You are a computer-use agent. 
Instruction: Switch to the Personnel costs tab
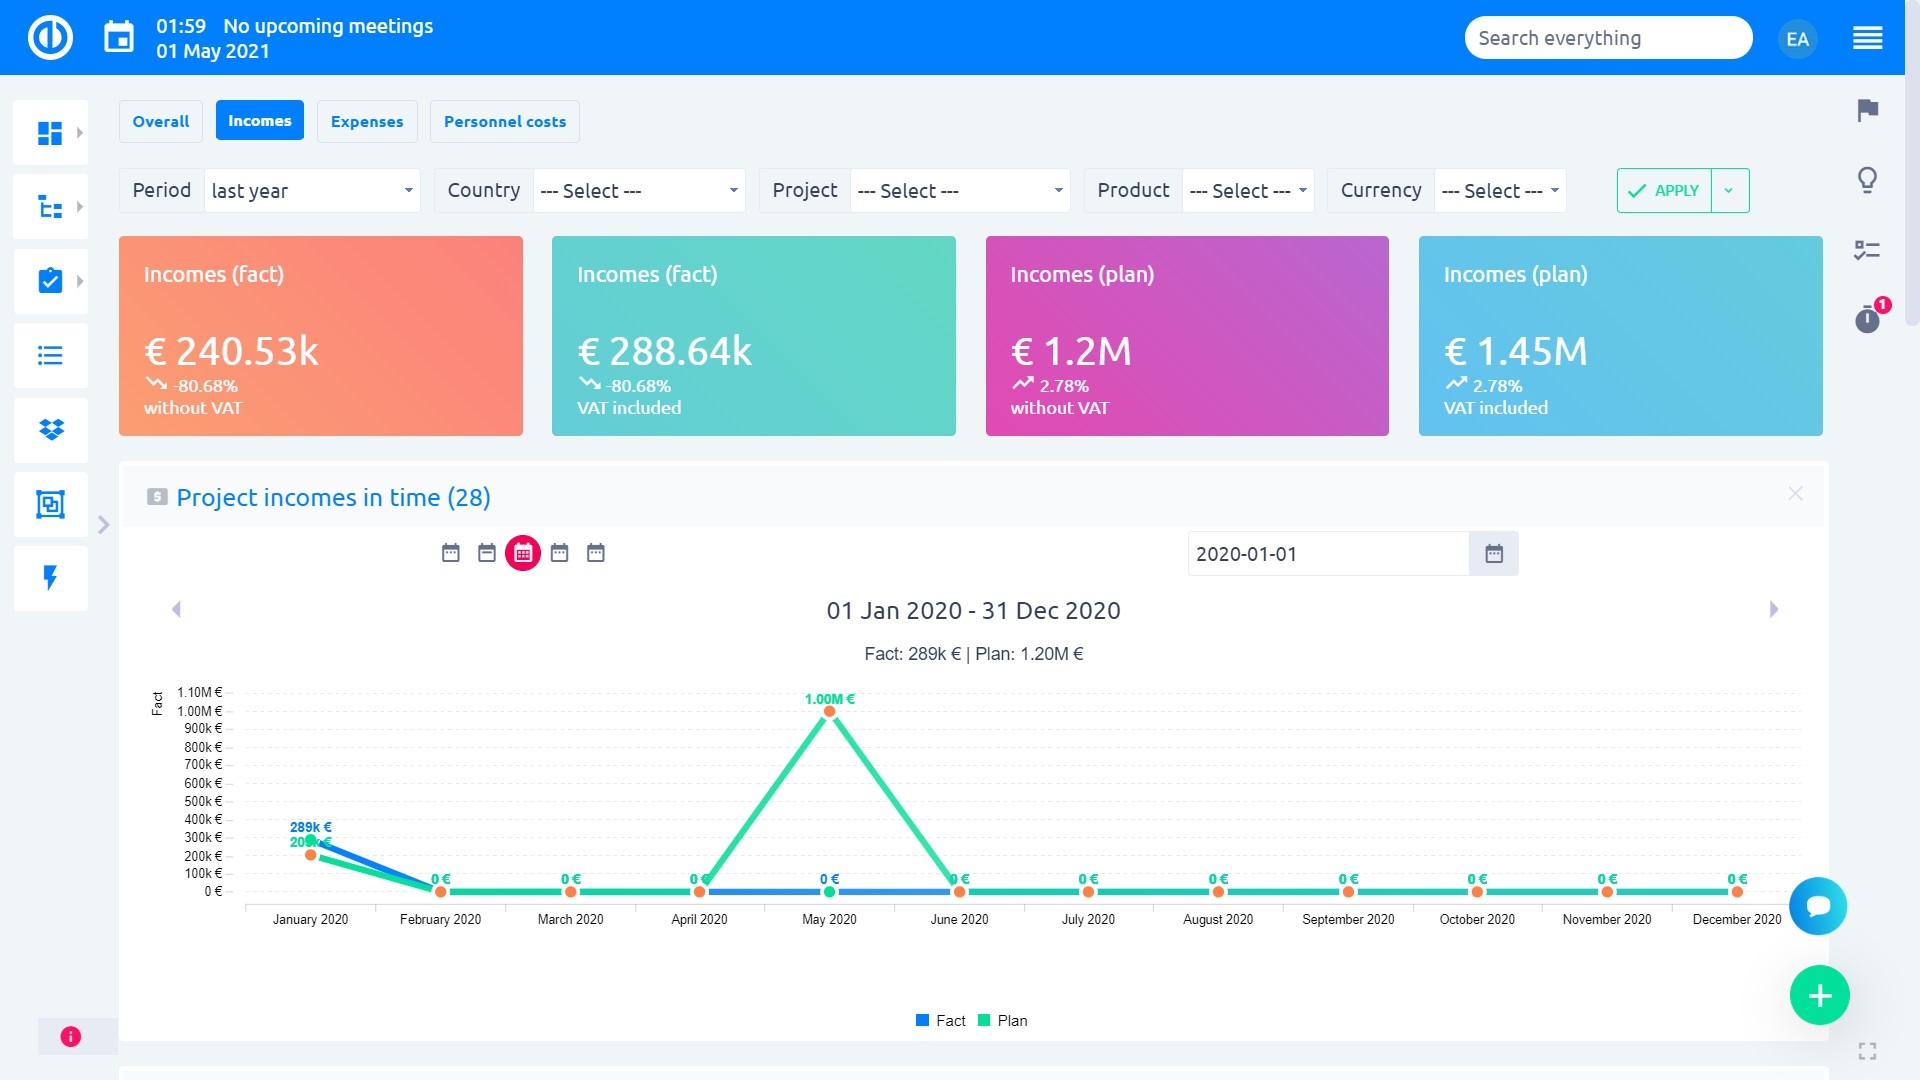coord(504,121)
